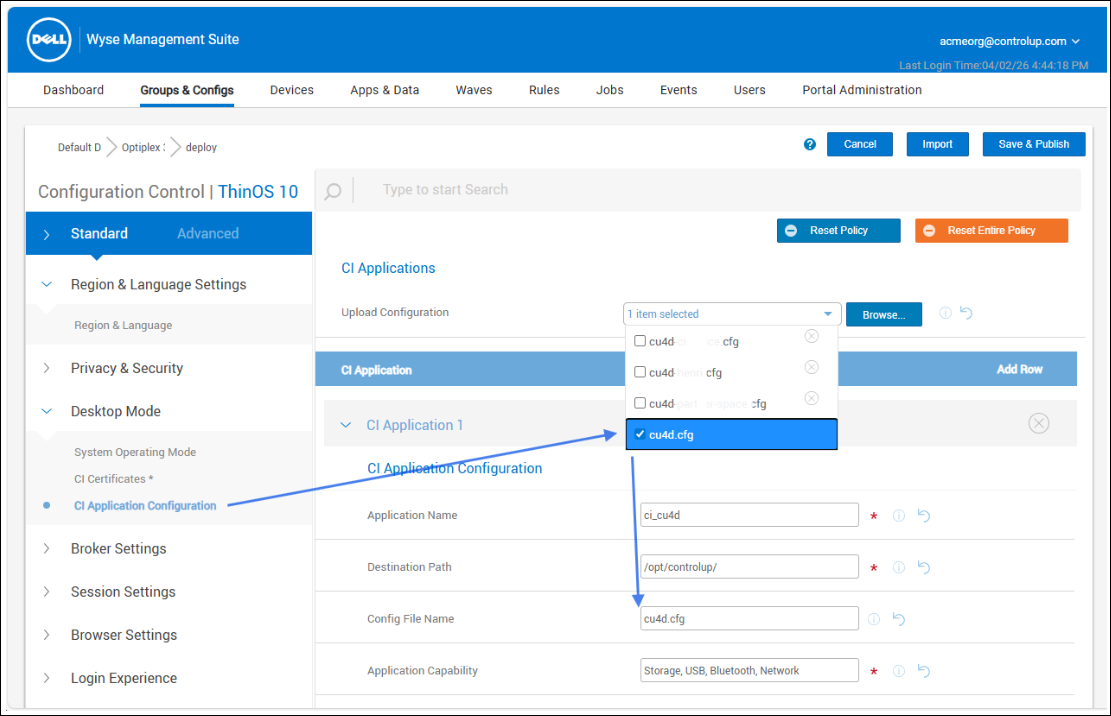Collapse the Desktop Mode section
The width and height of the screenshot is (1111, 716).
coord(47,411)
